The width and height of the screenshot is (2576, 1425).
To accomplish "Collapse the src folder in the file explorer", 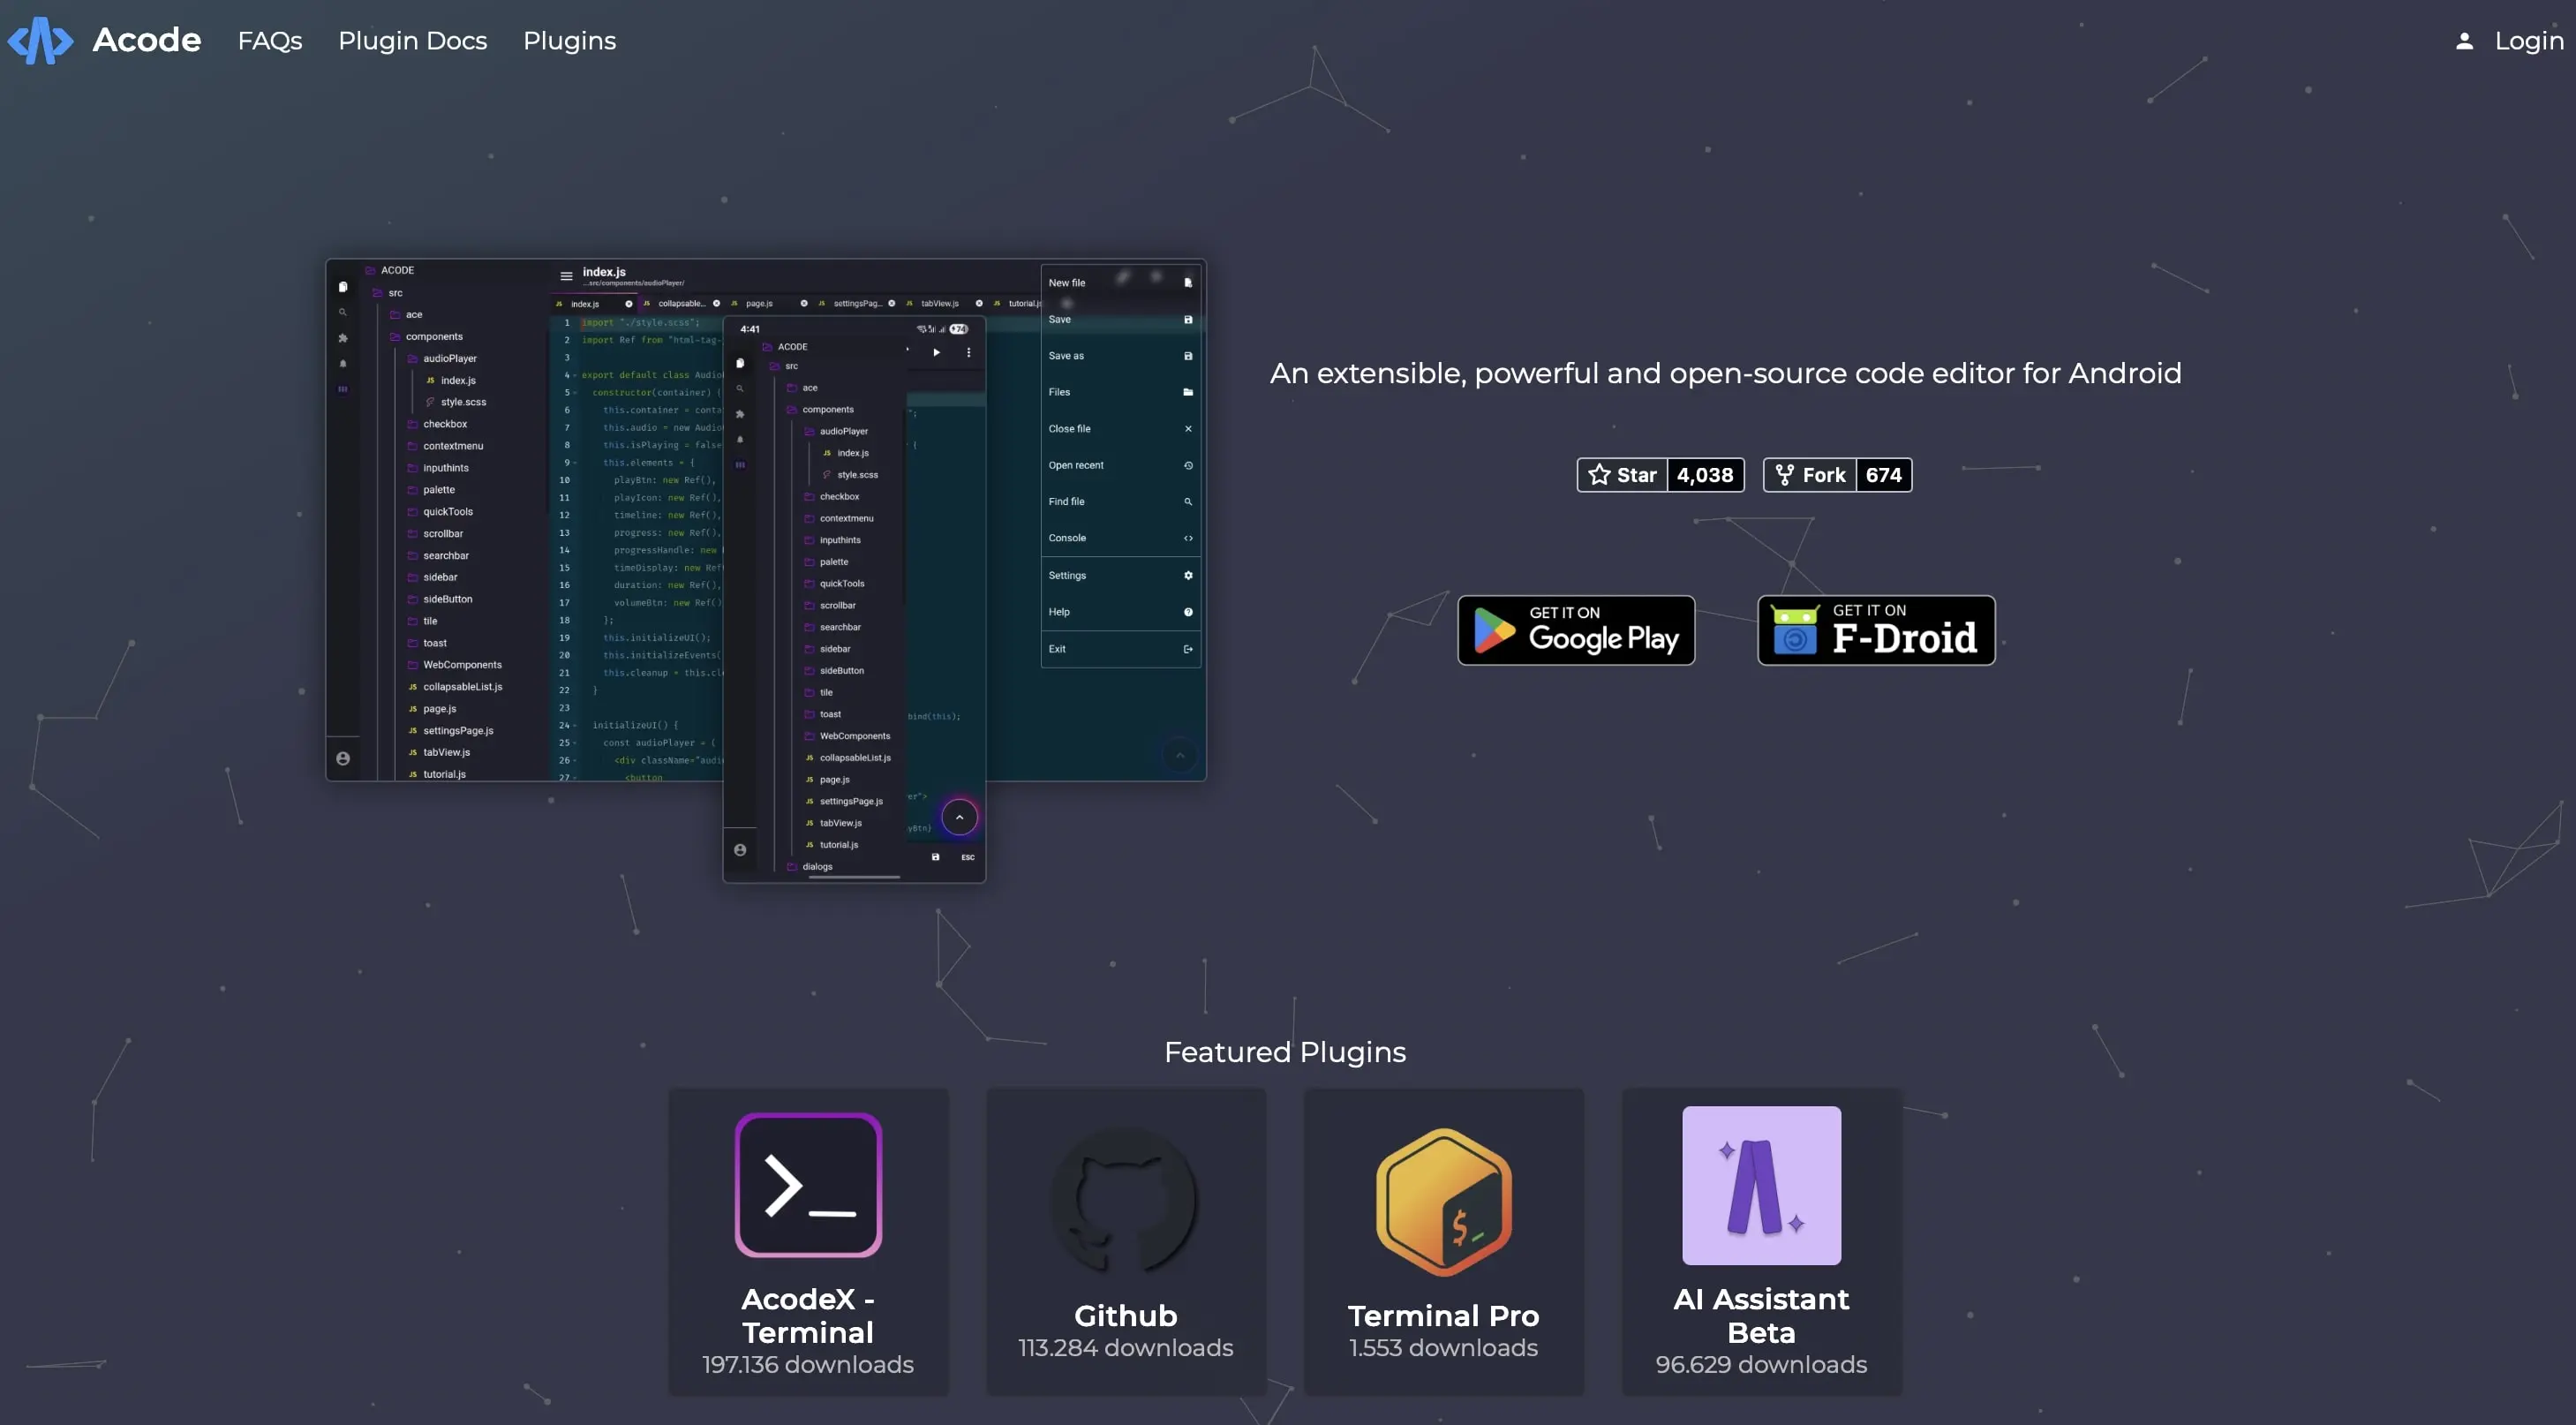I will pos(396,293).
